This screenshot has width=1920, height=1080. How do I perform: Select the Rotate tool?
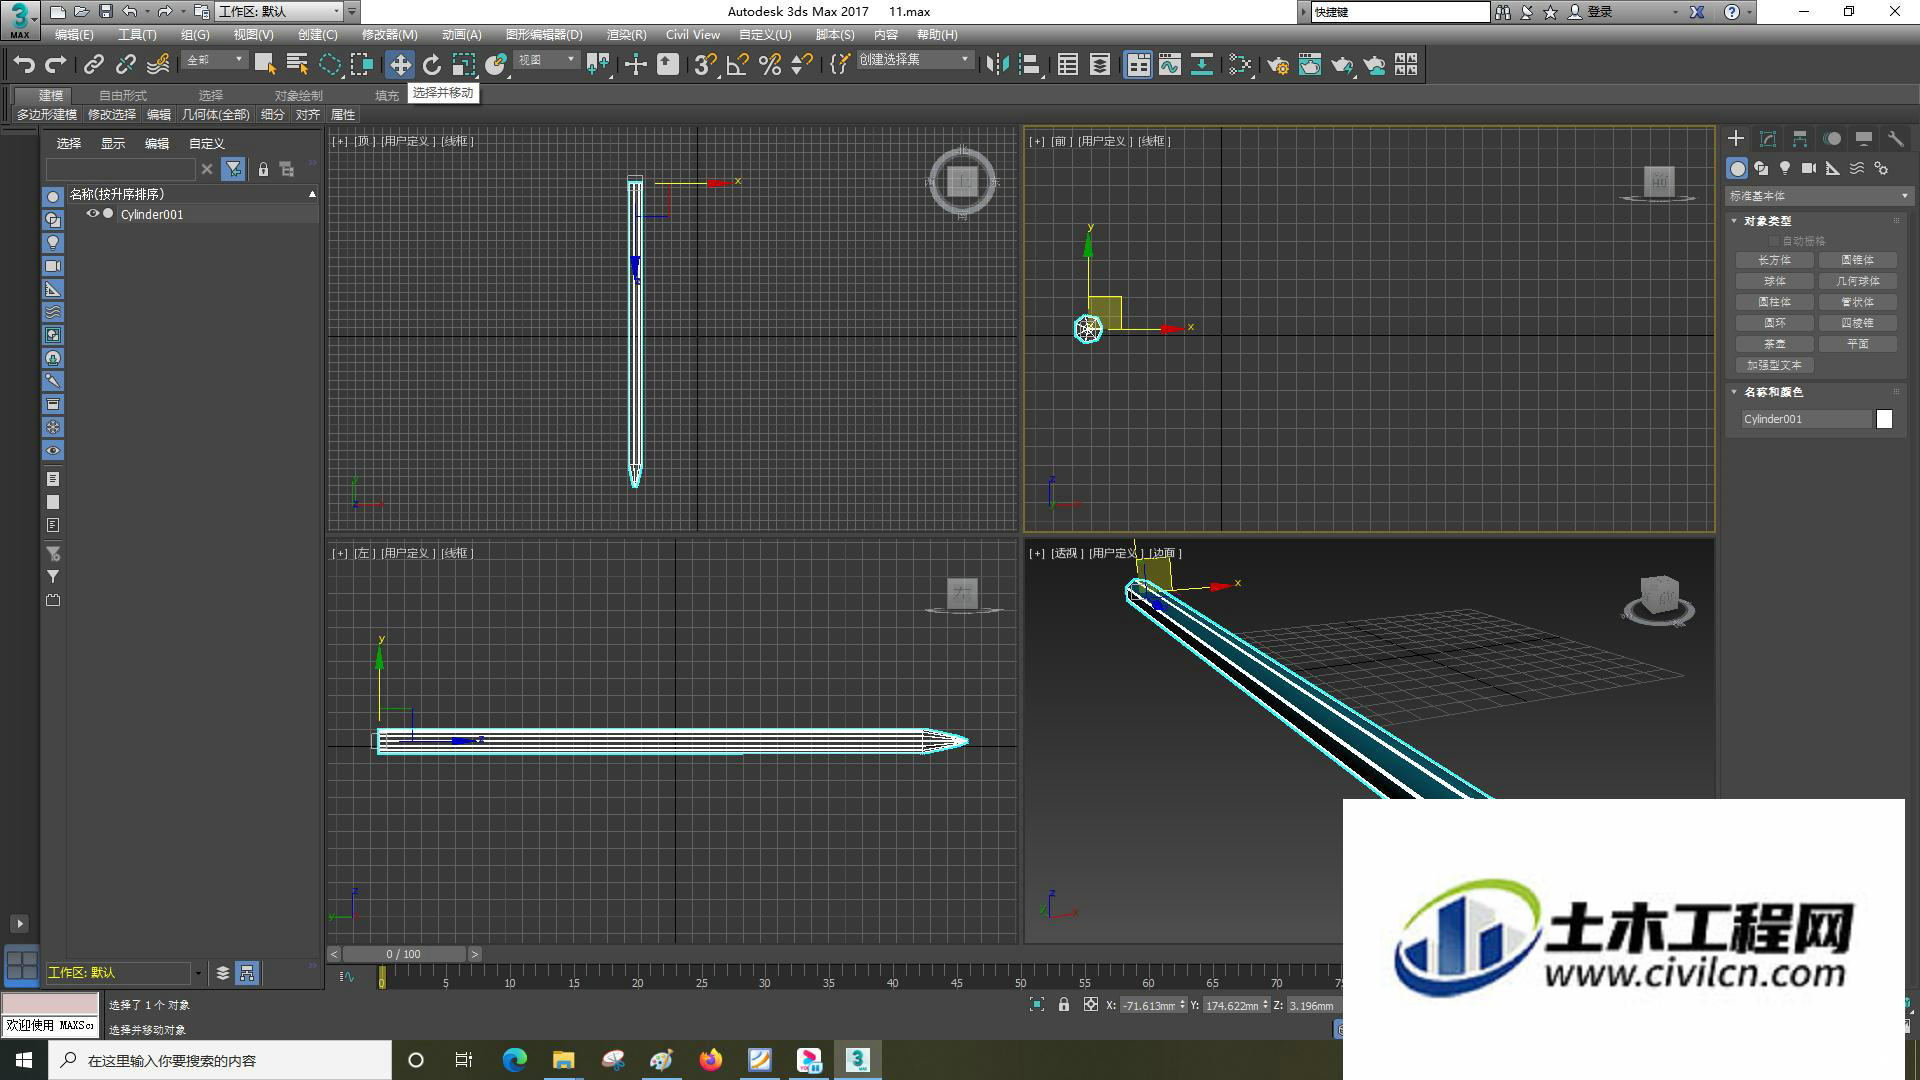[432, 65]
